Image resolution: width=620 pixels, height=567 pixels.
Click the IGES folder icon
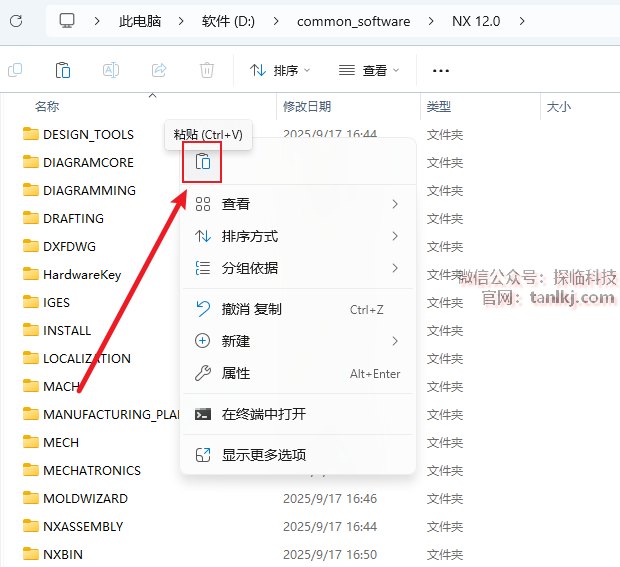click(31, 302)
